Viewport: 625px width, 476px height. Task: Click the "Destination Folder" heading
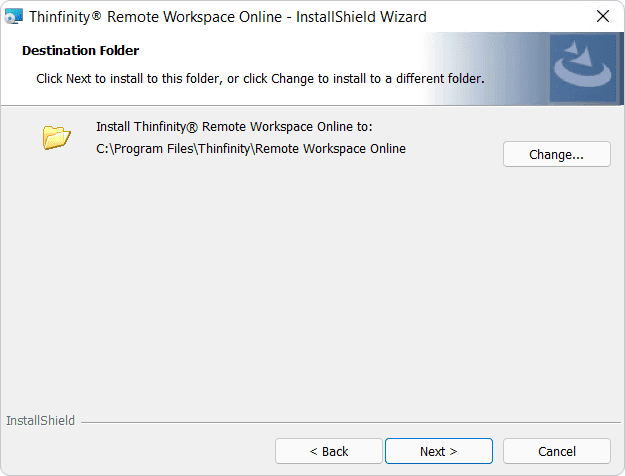click(81, 51)
